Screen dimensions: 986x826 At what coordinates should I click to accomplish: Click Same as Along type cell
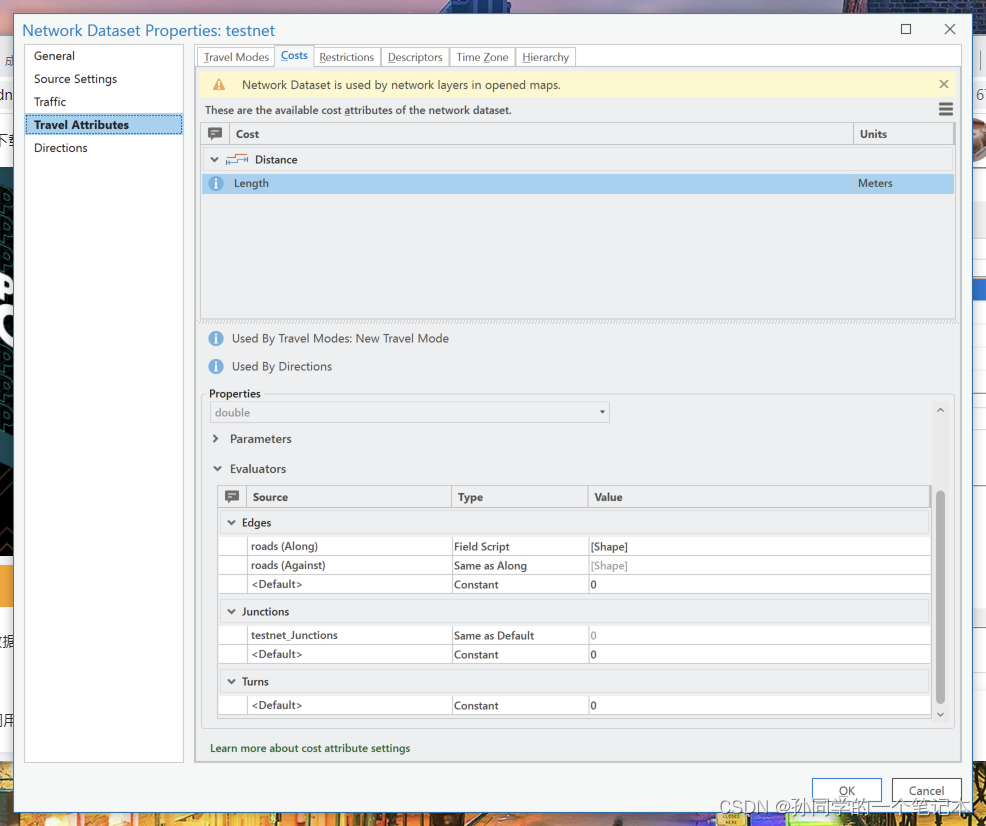[x=519, y=565]
